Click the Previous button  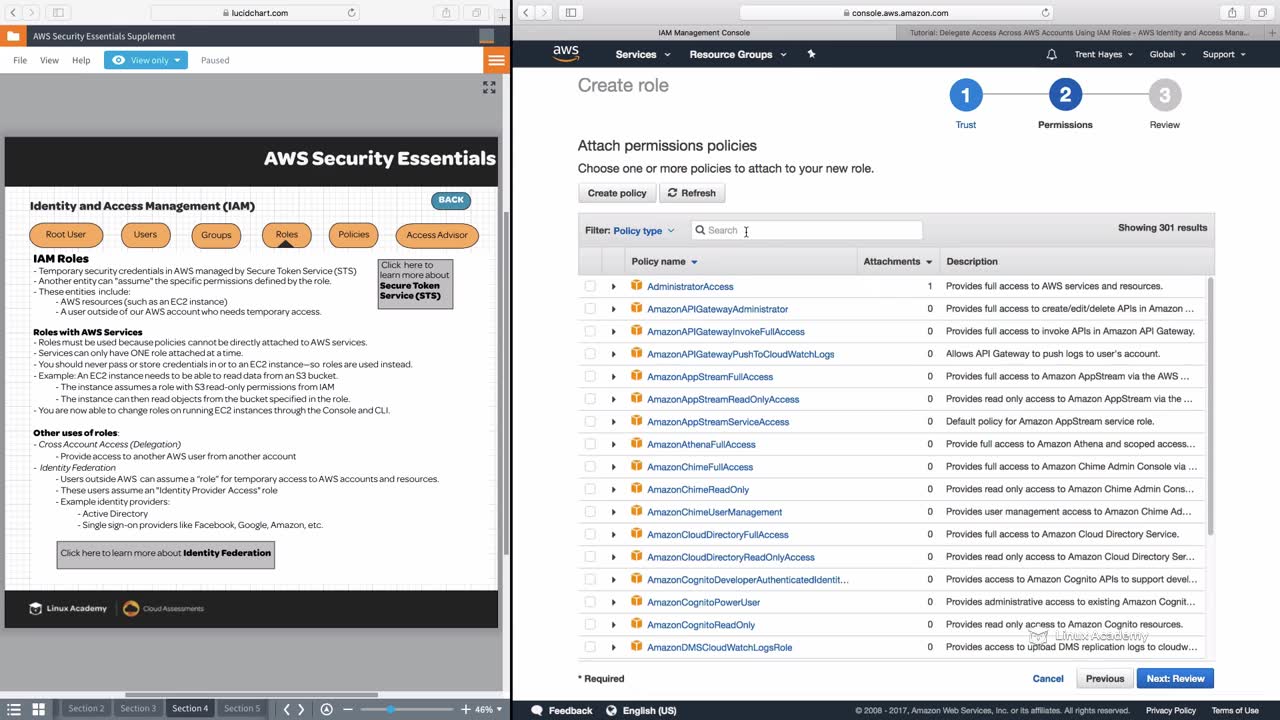[1105, 679]
